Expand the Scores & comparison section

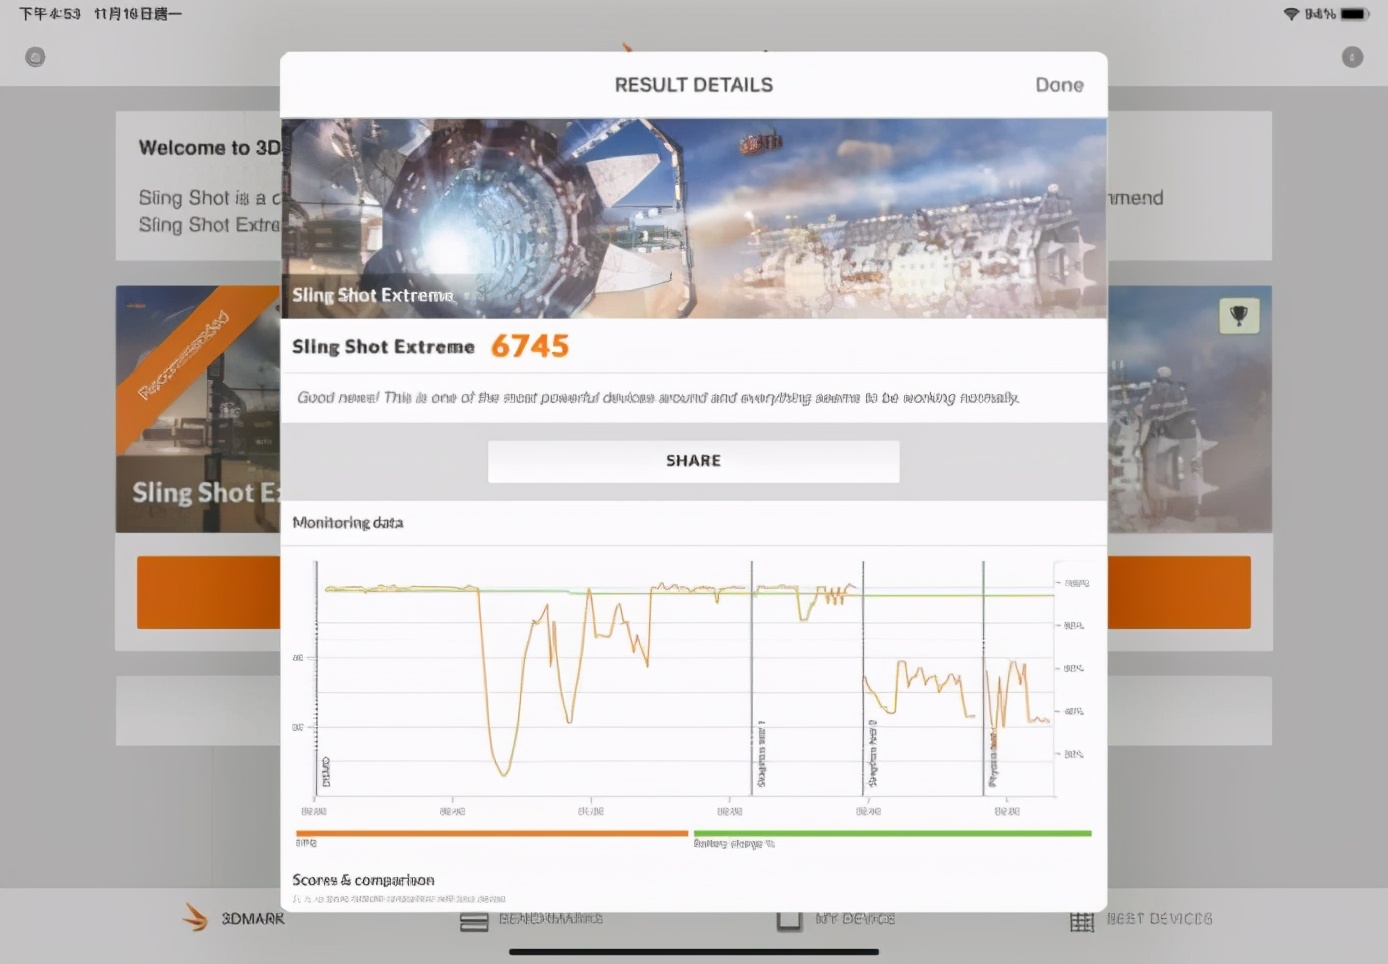click(363, 880)
